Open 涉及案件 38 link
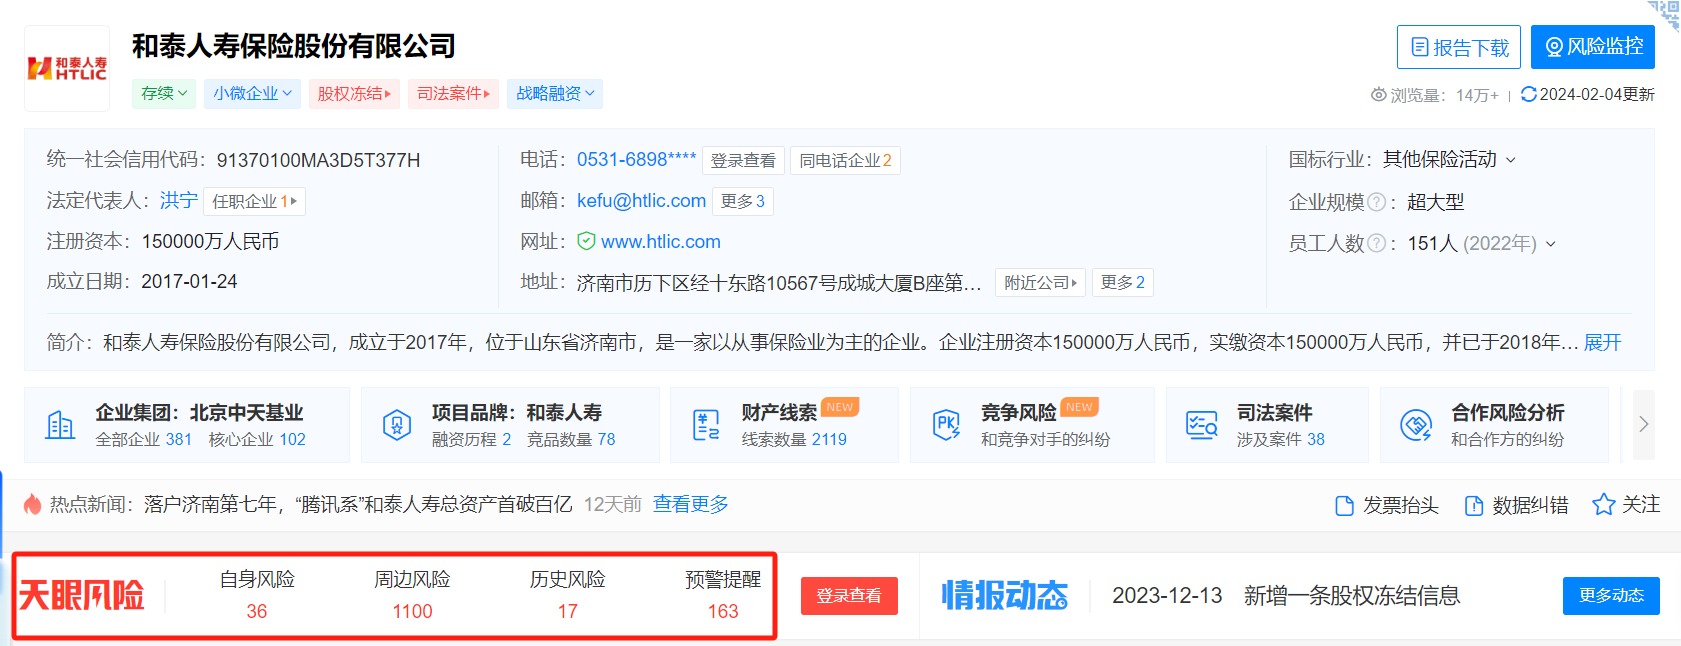This screenshot has width=1681, height=646. click(1281, 439)
